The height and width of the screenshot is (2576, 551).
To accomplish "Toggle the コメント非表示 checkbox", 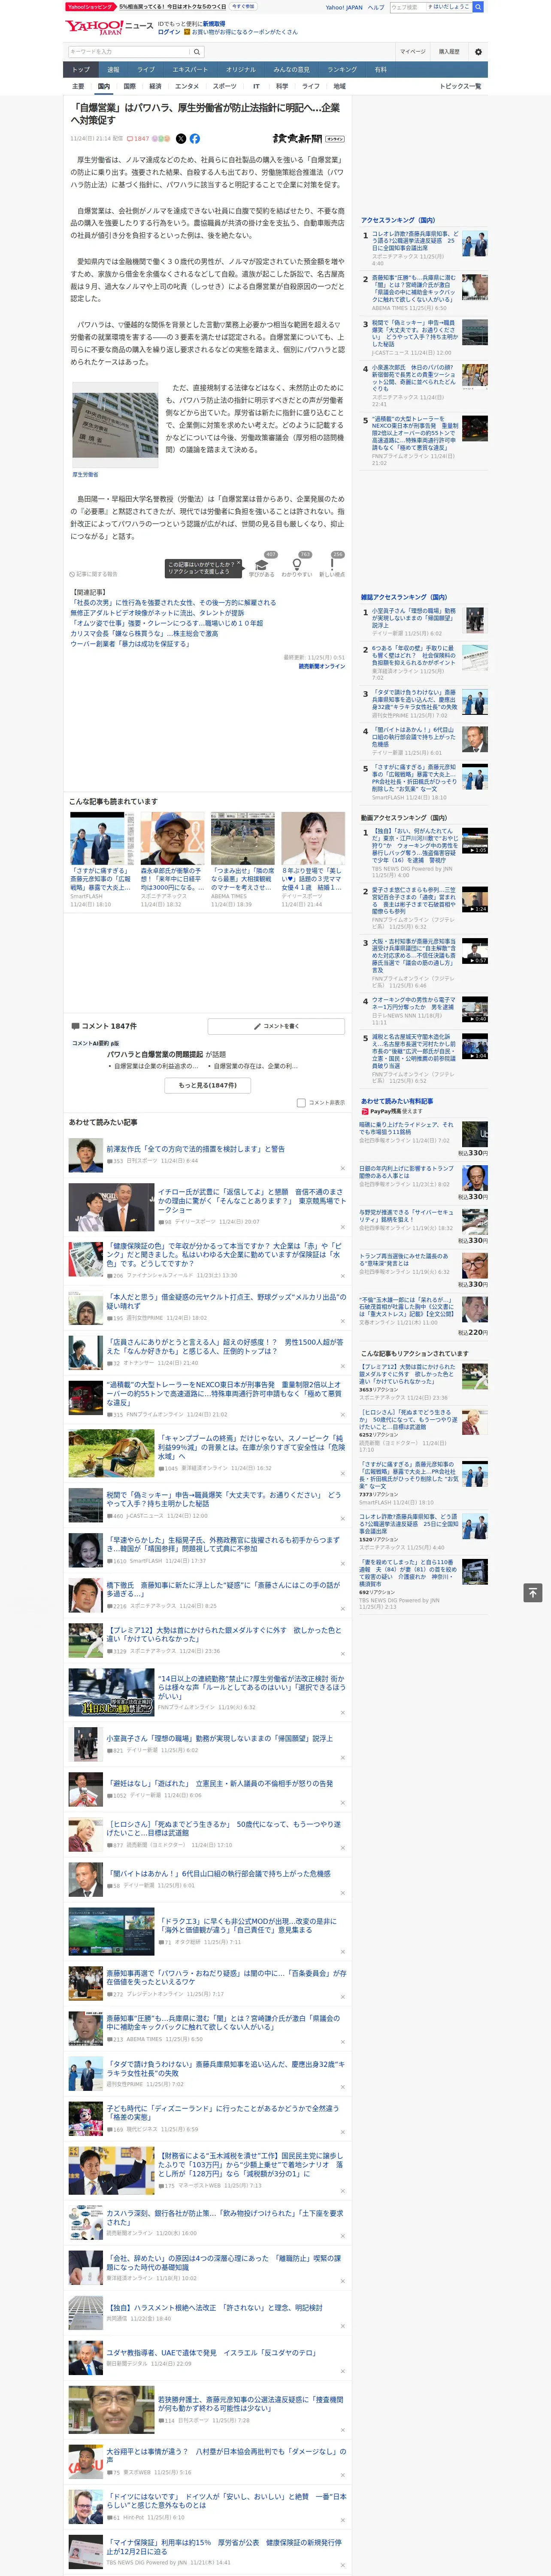I will [x=301, y=1103].
